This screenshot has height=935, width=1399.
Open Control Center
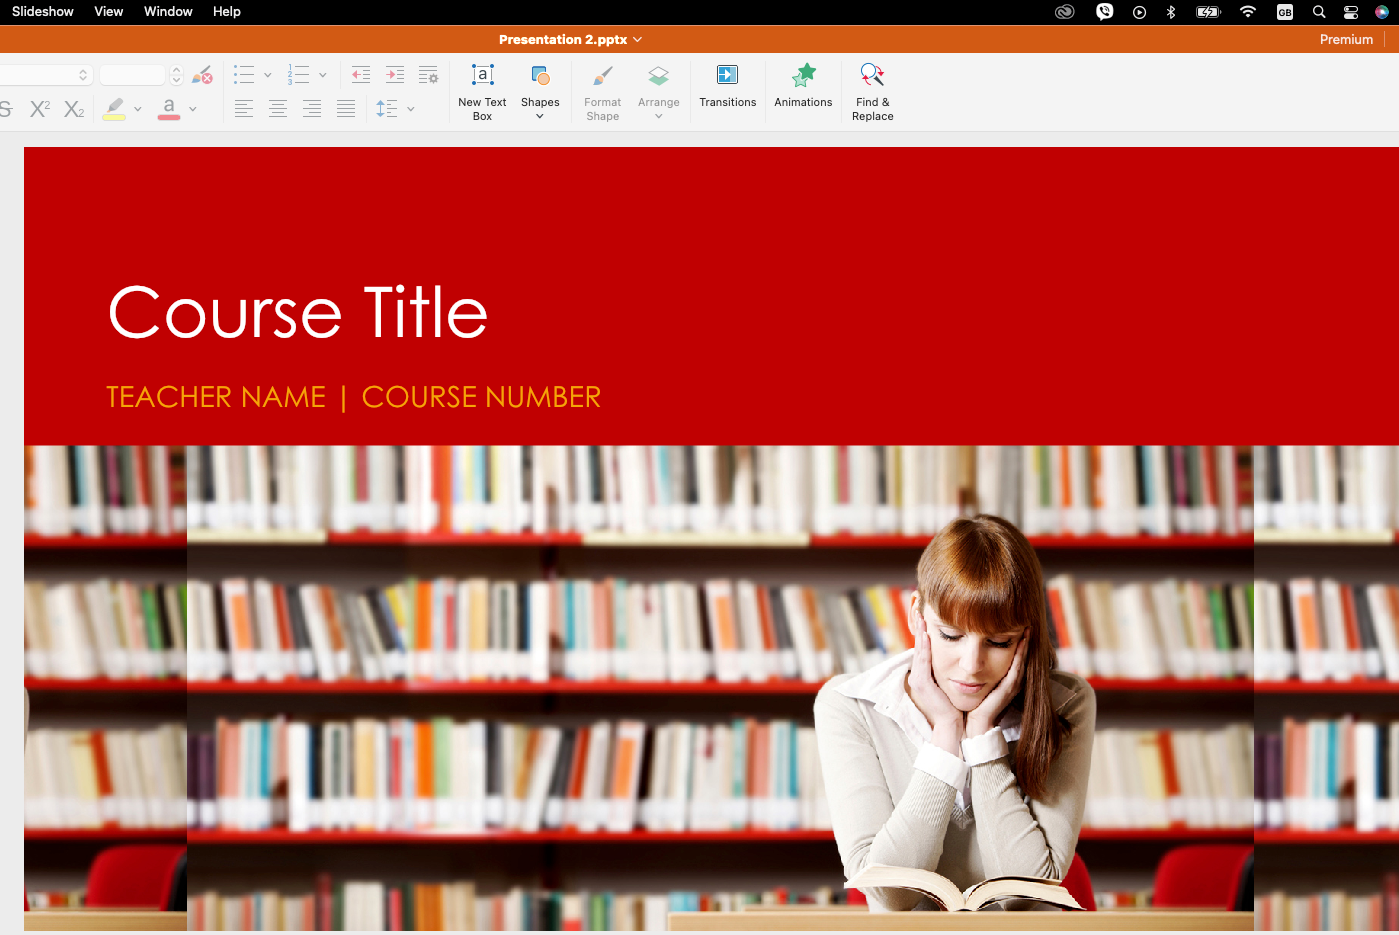1351,12
